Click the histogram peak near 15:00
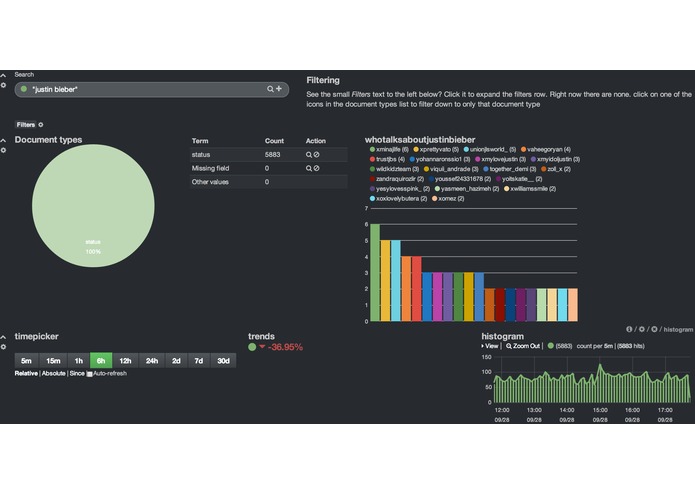 click(600, 366)
